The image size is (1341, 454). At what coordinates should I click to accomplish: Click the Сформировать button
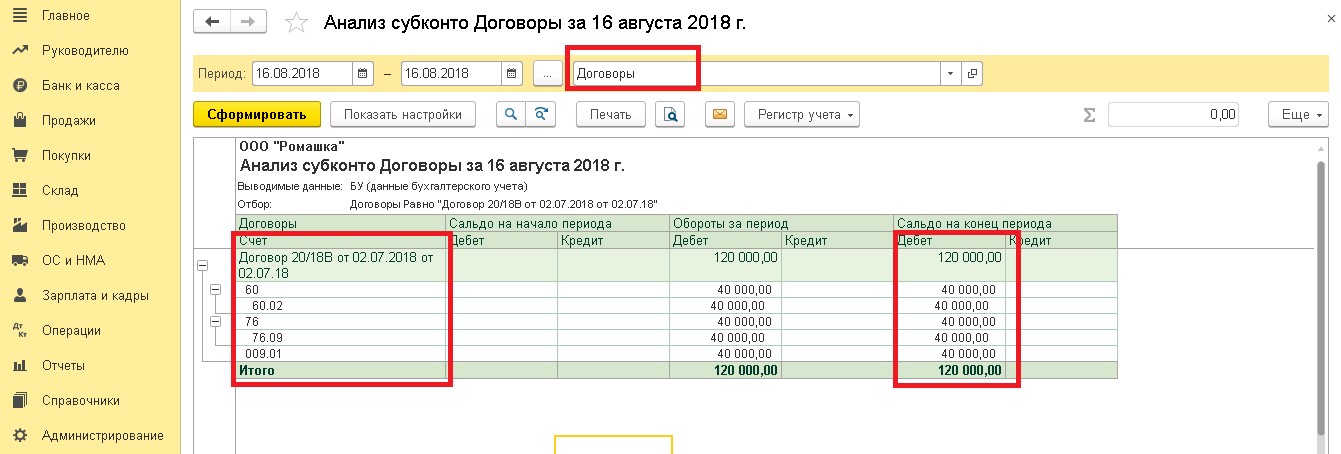tap(257, 114)
